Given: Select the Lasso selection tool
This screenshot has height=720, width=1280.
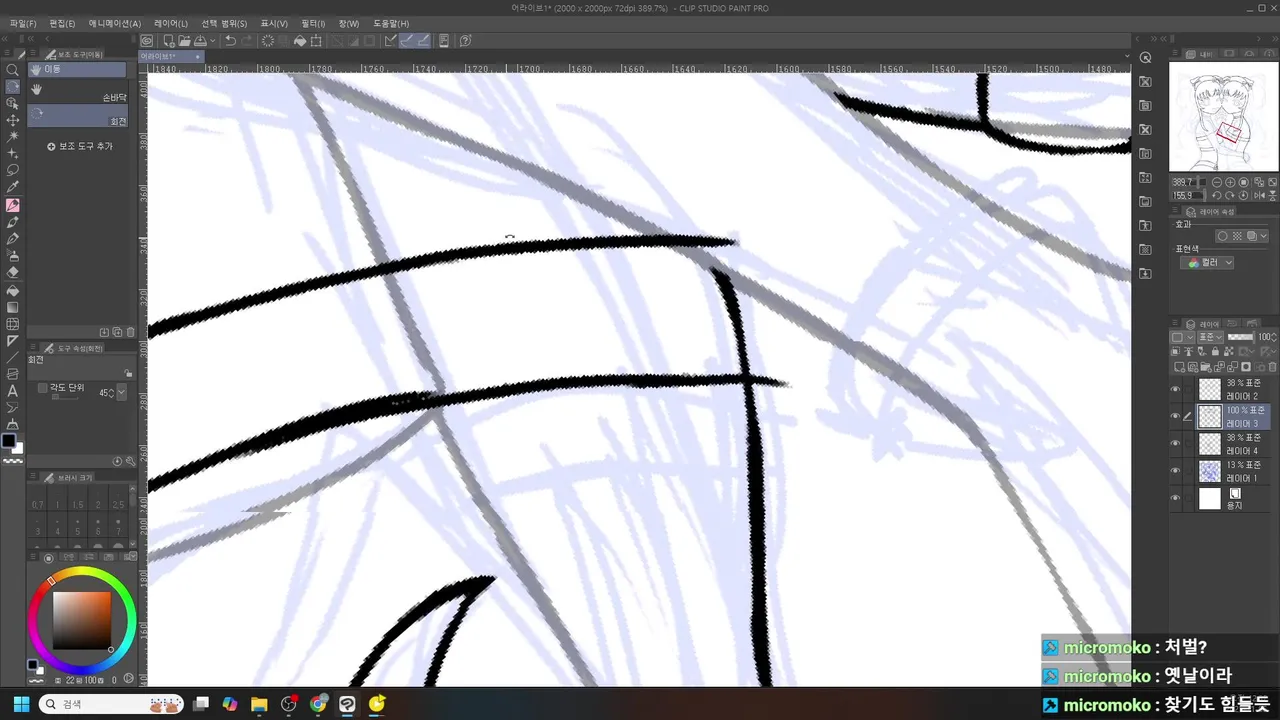Looking at the screenshot, I should click(13, 170).
